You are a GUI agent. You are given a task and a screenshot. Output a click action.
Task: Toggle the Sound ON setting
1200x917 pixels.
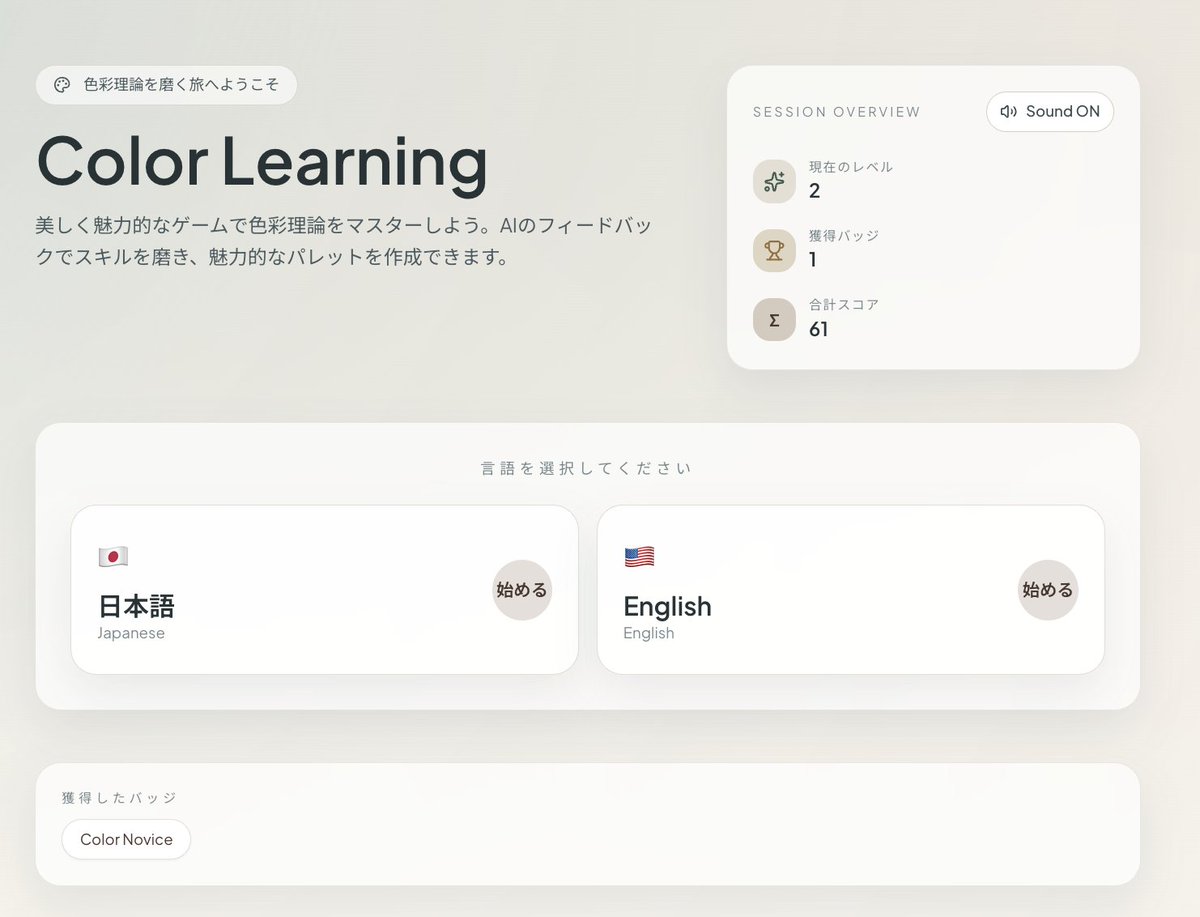click(x=1049, y=111)
